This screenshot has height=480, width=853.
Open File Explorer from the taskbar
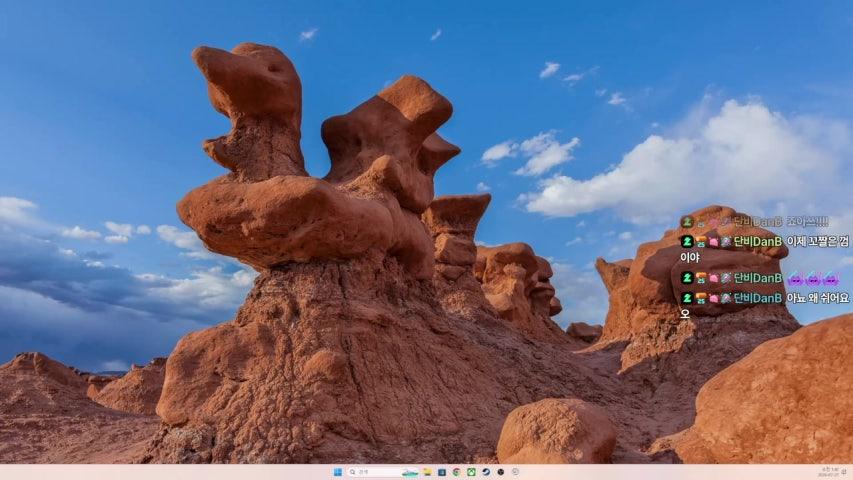pyautogui.click(x=428, y=472)
